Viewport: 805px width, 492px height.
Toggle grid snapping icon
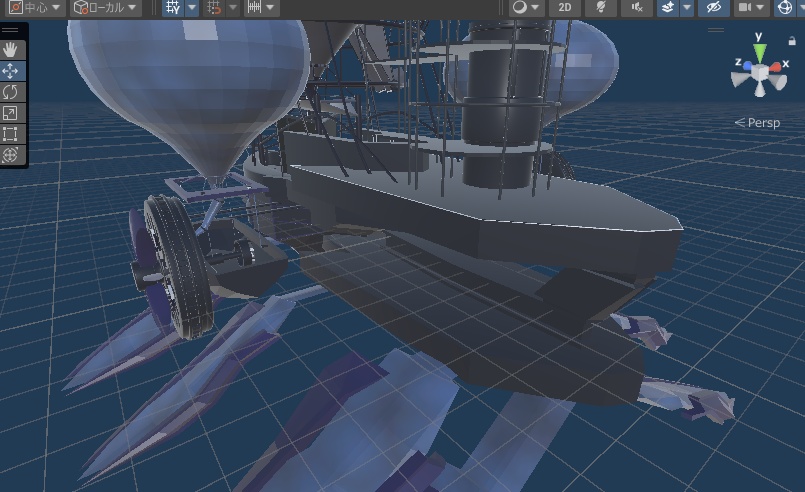tap(215, 8)
